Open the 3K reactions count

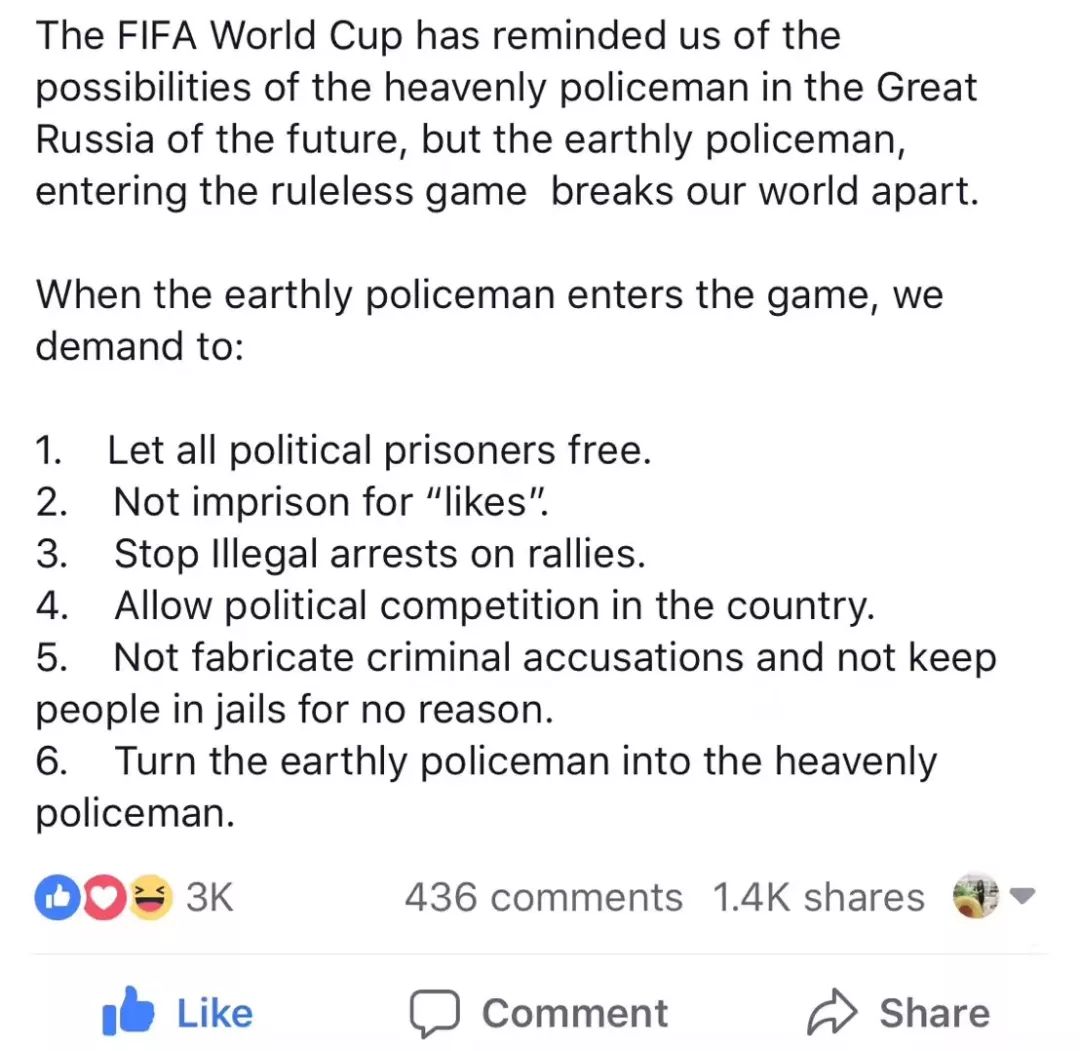click(210, 897)
